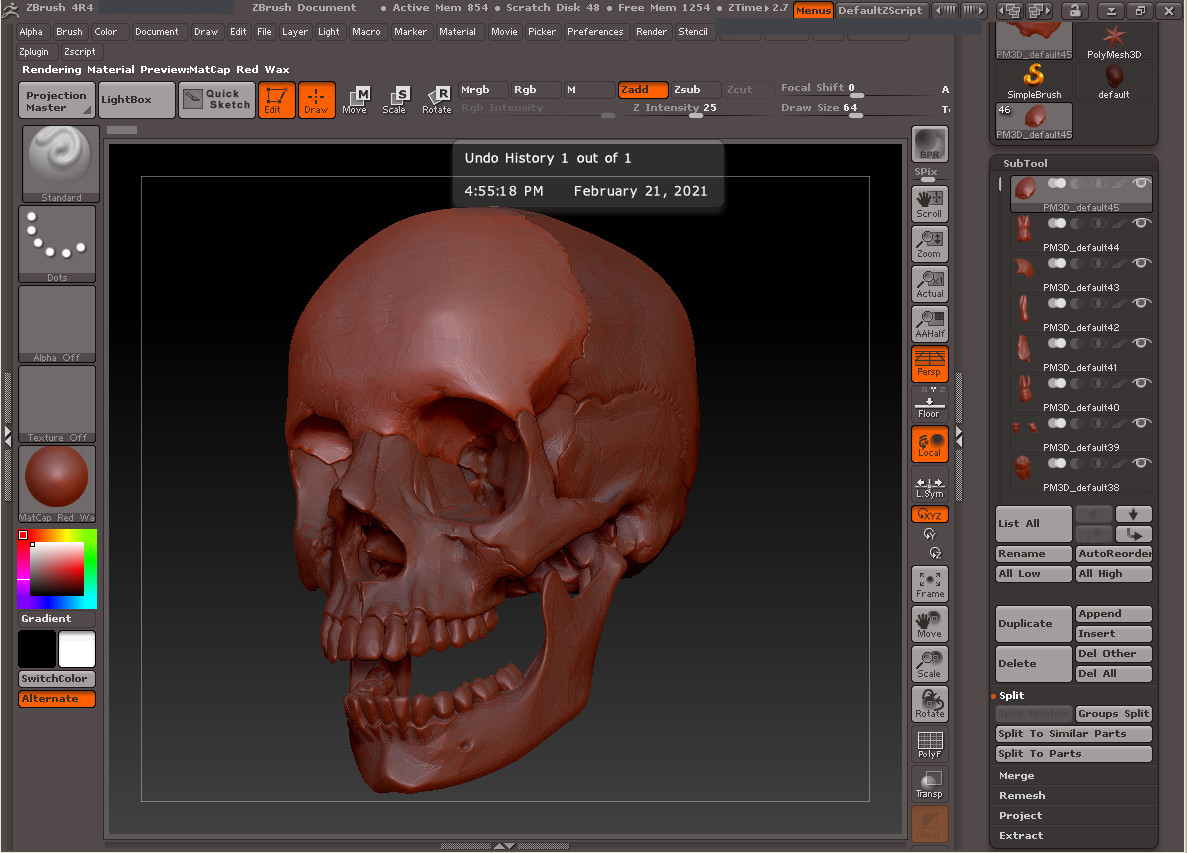This screenshot has height=853, width=1187.
Task: Click the black secondary color swatch
Action: coord(37,649)
